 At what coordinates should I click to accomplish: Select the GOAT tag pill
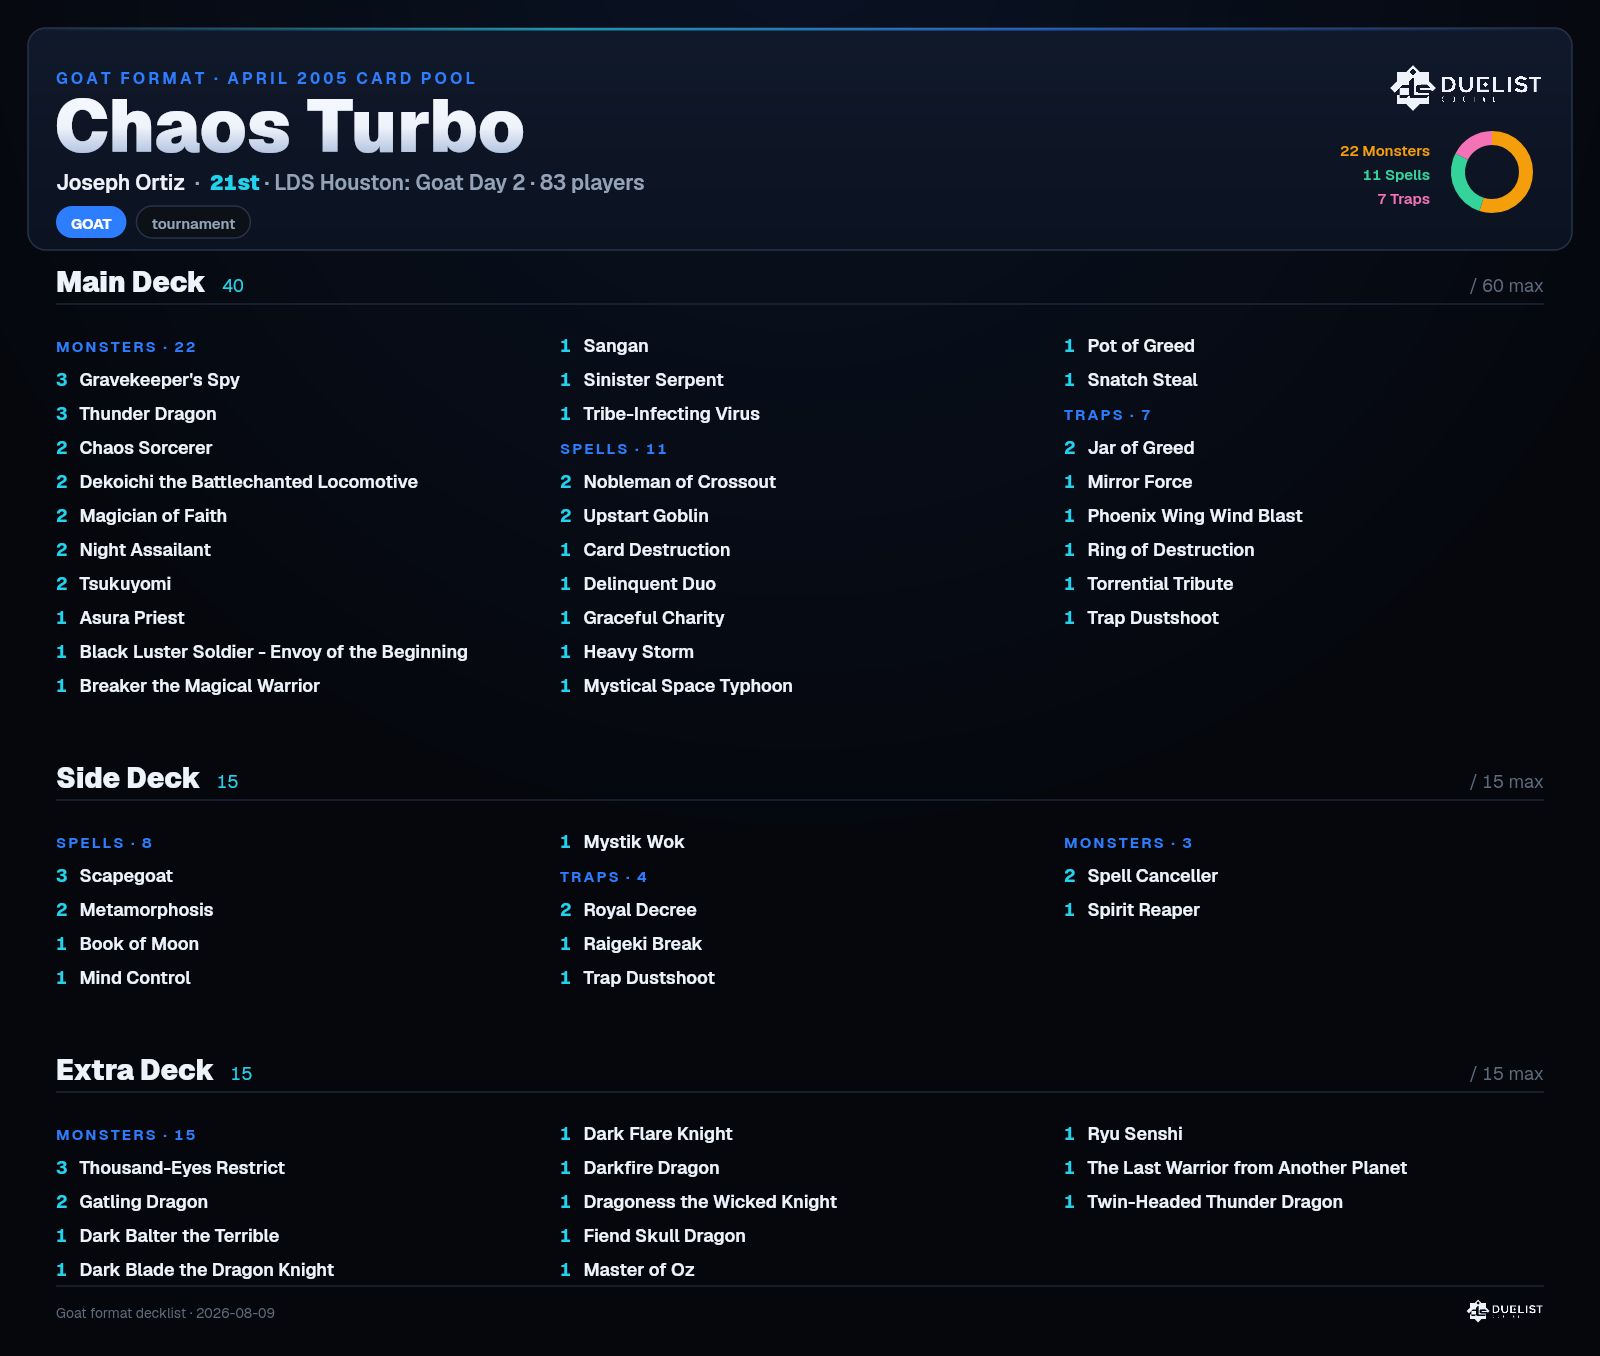click(91, 223)
